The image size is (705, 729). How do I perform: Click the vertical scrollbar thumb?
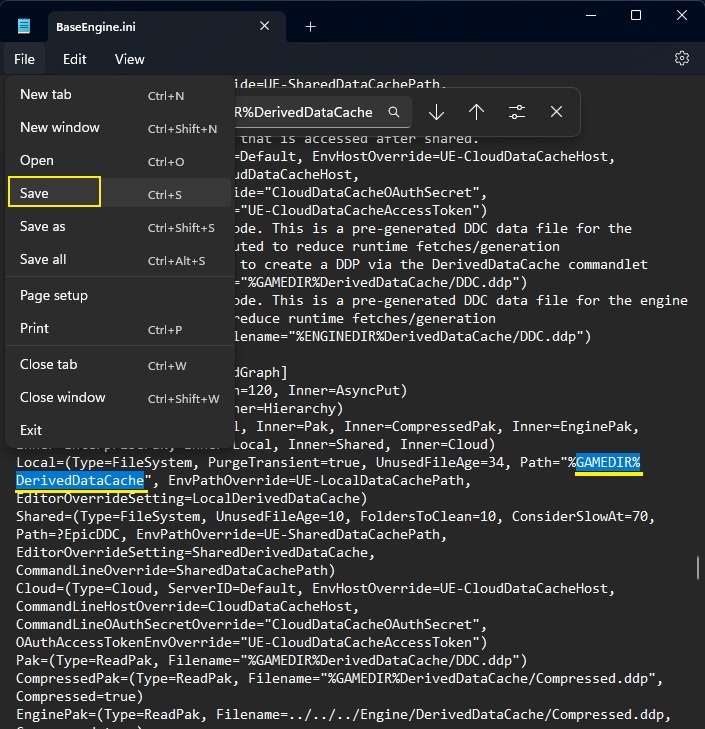pyautogui.click(x=698, y=567)
